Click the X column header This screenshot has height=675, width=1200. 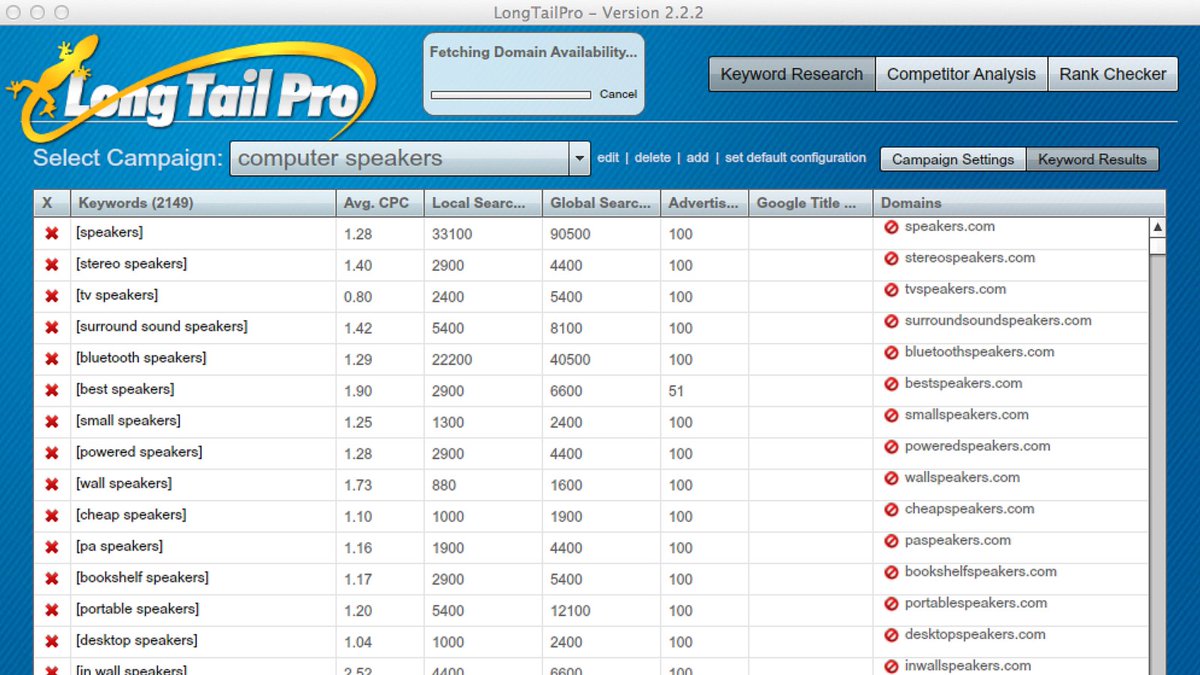tap(52, 203)
